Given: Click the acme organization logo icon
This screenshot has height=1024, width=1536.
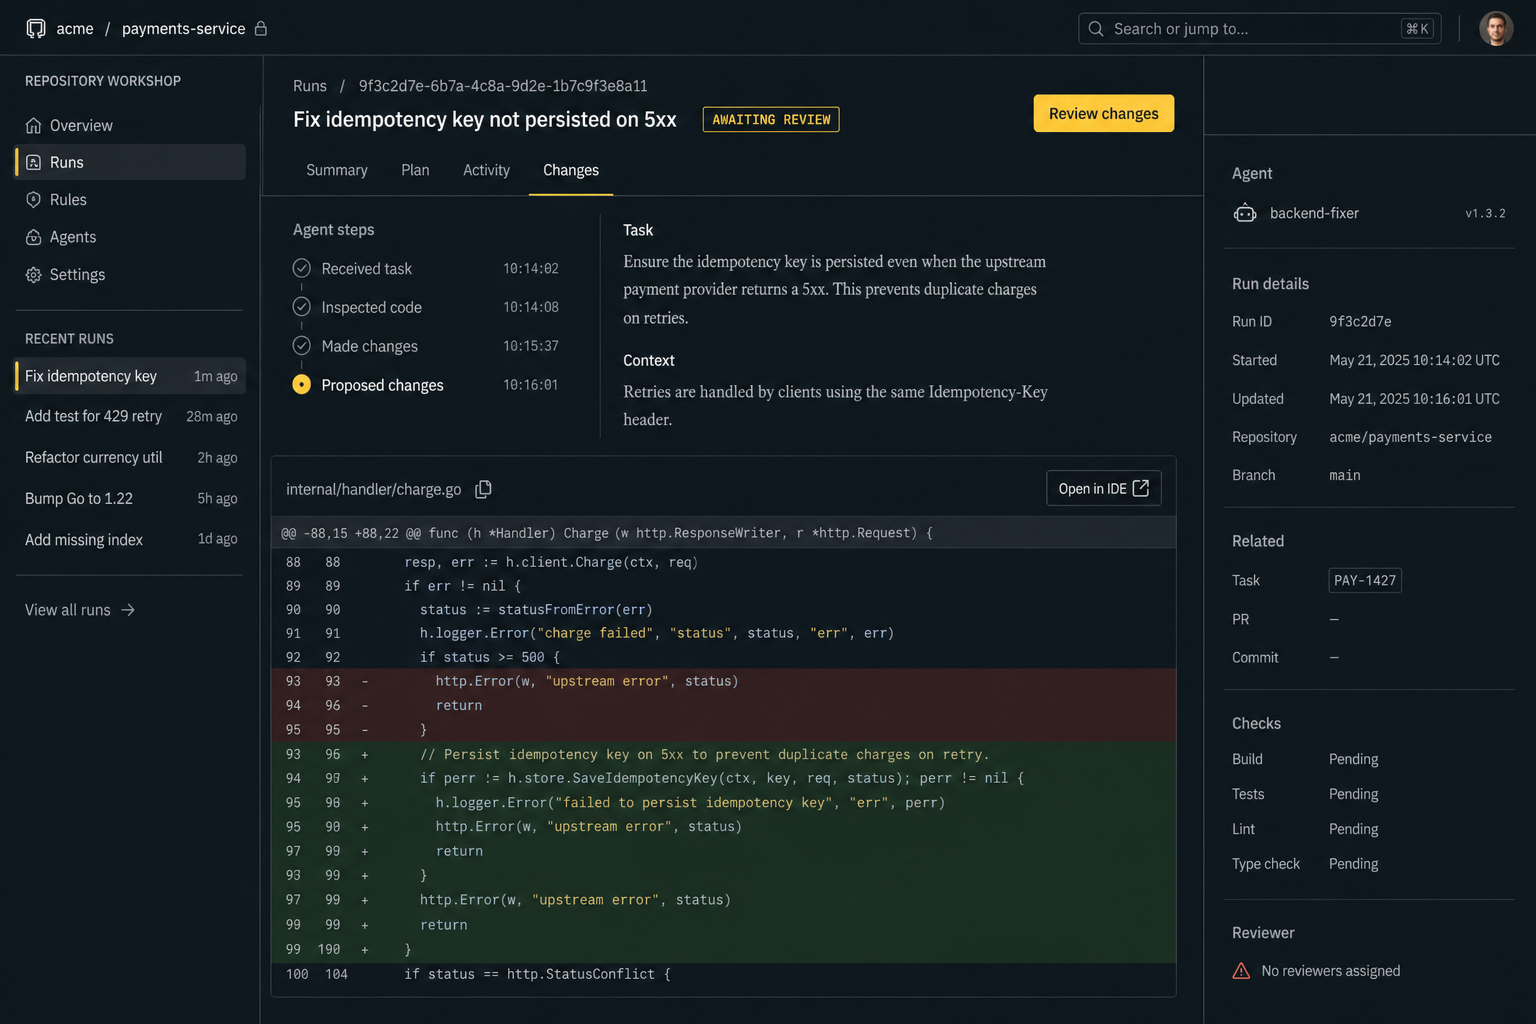Looking at the screenshot, I should (x=36, y=28).
